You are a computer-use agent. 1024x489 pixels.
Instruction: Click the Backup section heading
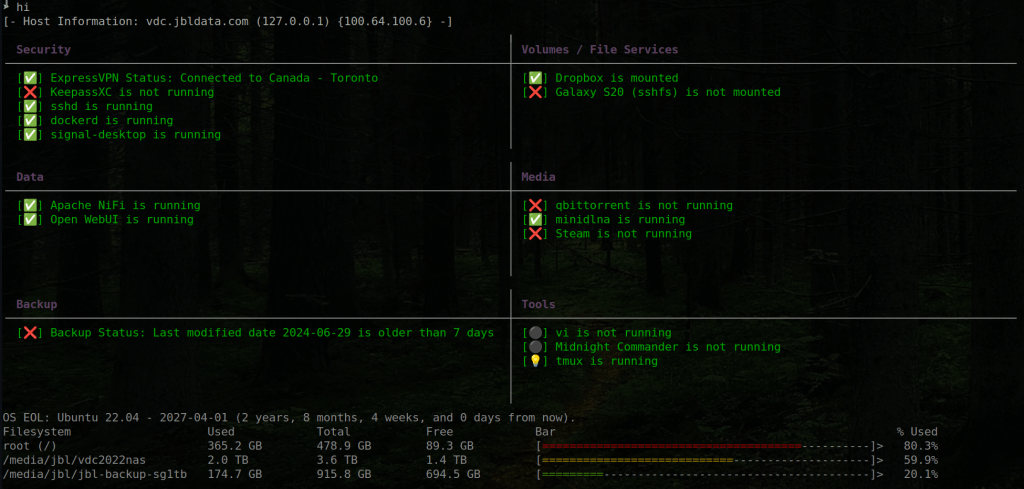[37, 304]
